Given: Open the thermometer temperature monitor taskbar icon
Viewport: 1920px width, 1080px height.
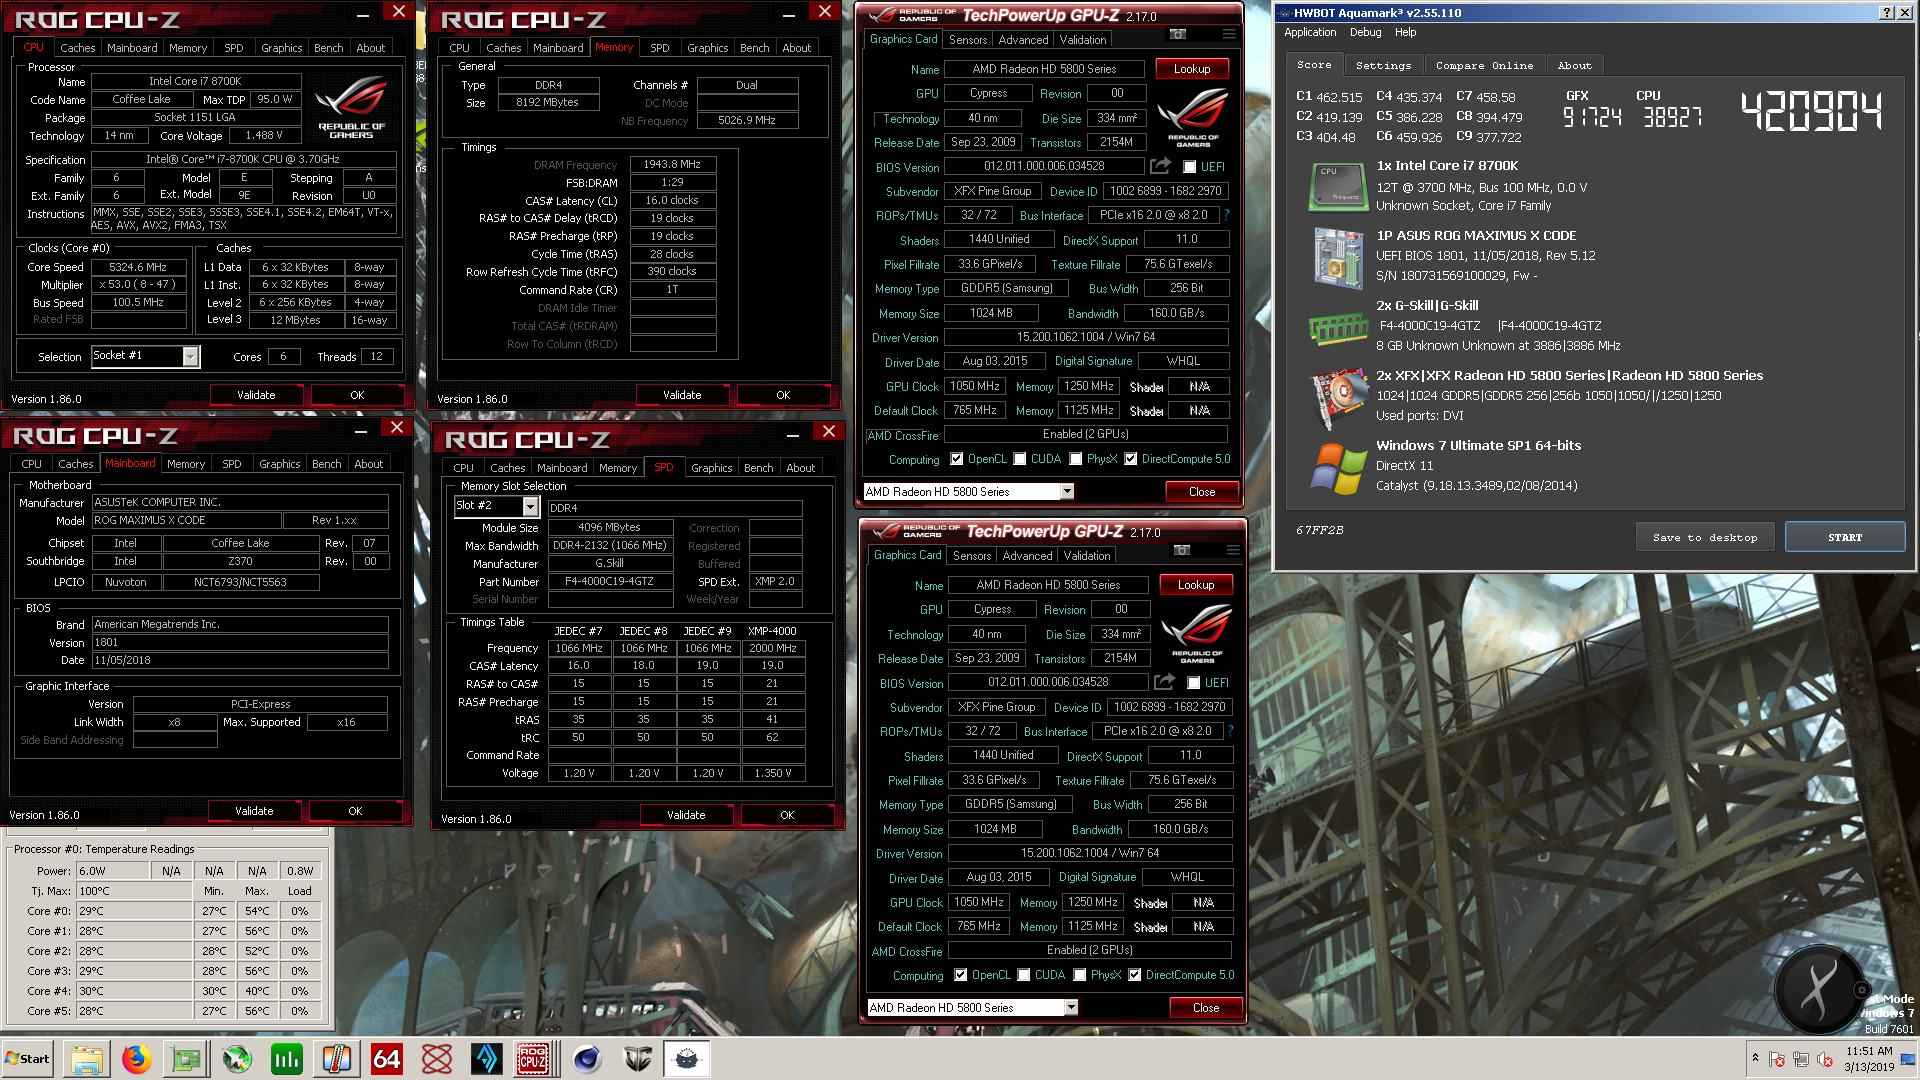Looking at the screenshot, I should (337, 1059).
